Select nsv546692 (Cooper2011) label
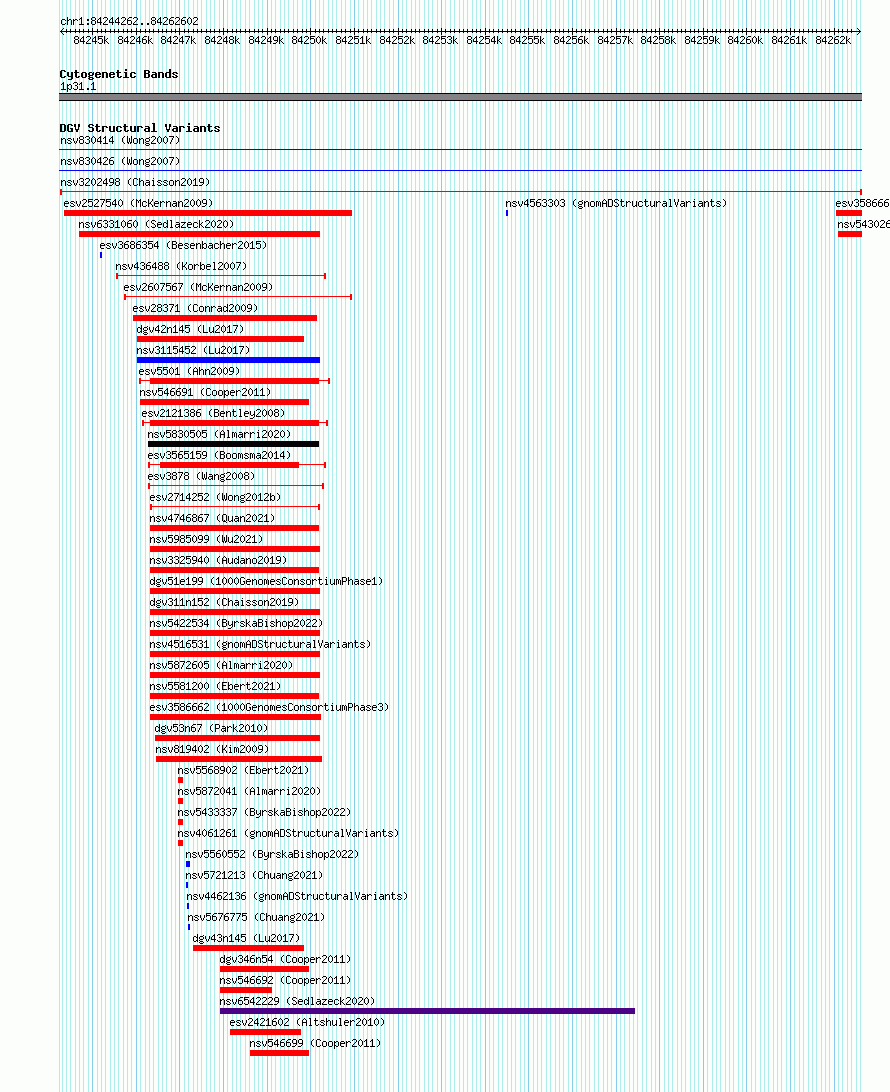Viewport: 890px width, 1092px height. click(286, 980)
